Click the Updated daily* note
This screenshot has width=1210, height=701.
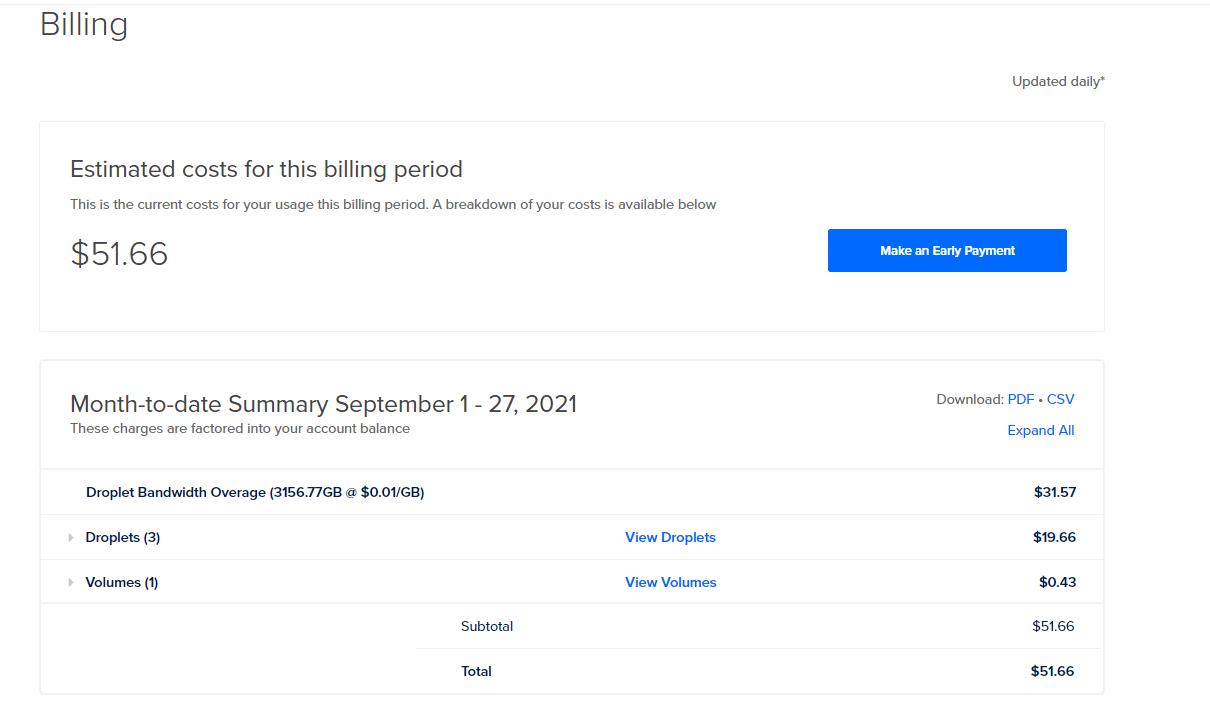click(1058, 81)
